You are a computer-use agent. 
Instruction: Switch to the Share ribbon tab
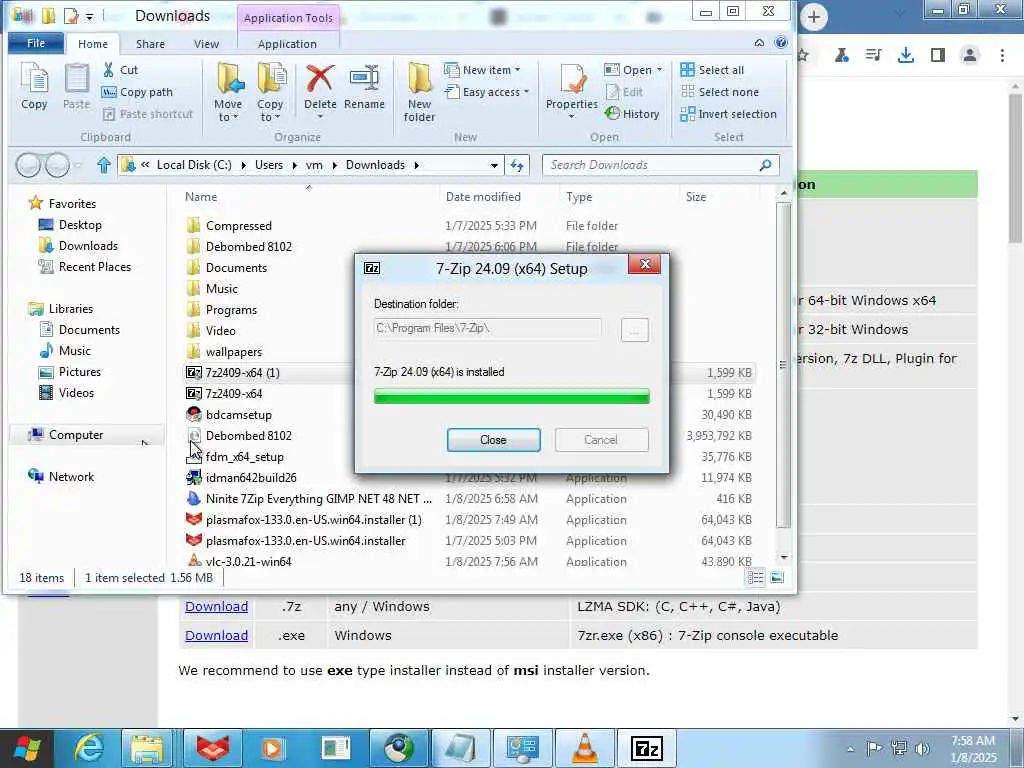150,44
